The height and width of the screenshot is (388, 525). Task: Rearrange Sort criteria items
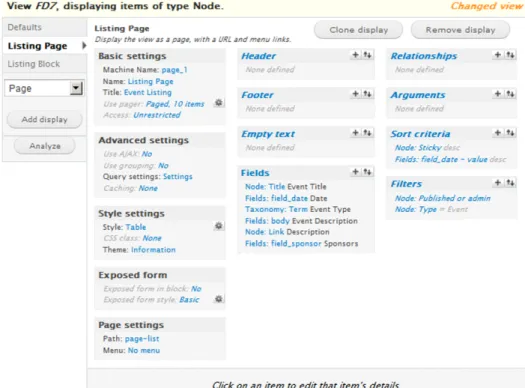click(x=510, y=133)
